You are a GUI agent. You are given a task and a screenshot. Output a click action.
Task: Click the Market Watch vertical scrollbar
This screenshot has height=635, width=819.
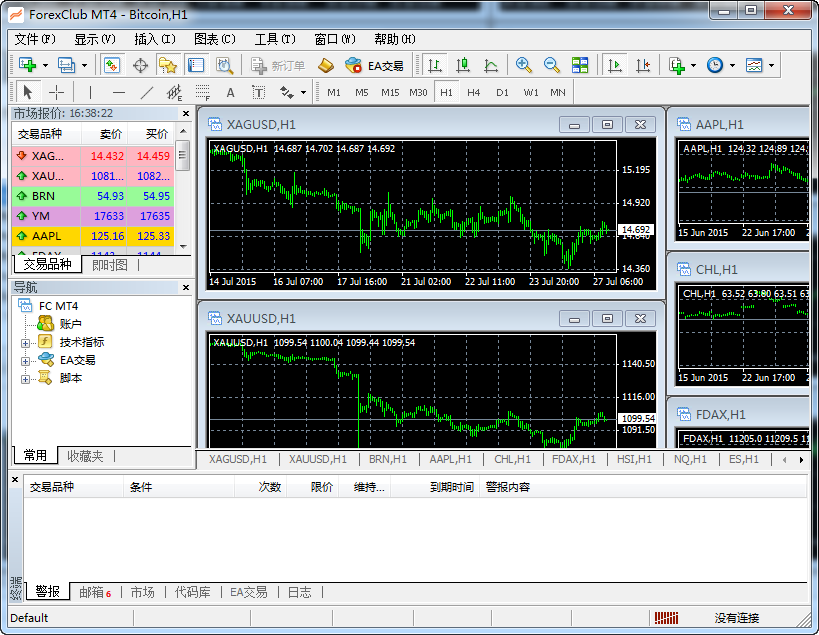pos(183,155)
